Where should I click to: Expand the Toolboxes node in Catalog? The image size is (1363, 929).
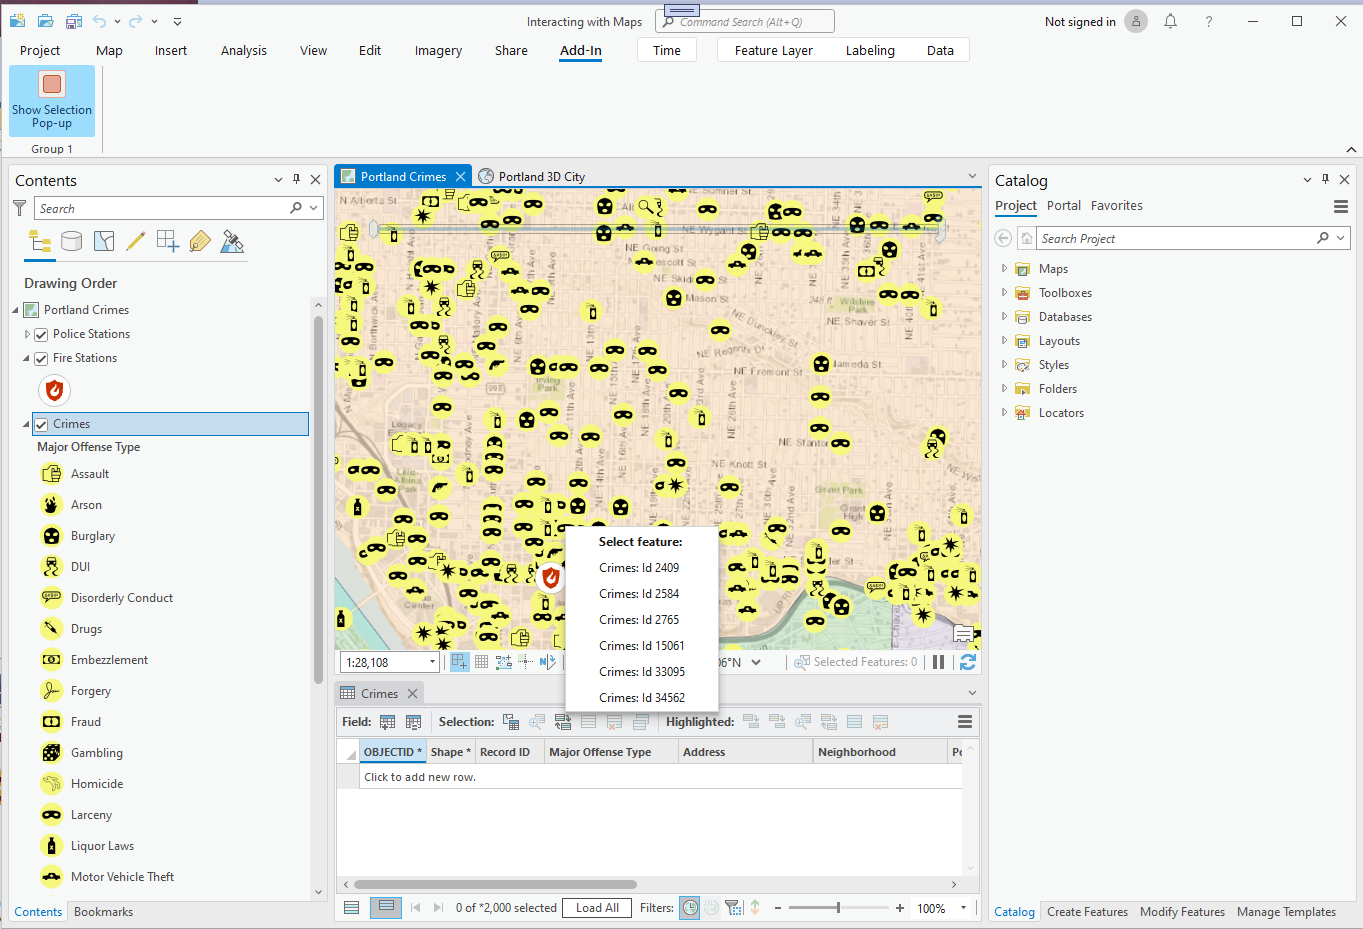[x=1004, y=293]
